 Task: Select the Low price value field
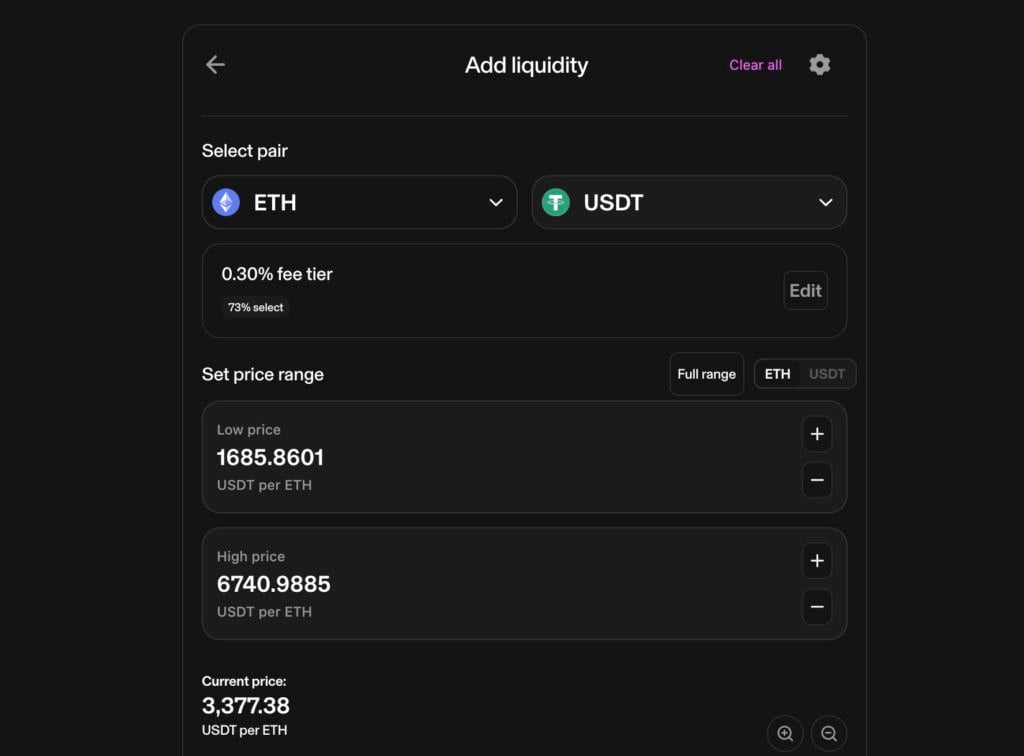tap(270, 458)
